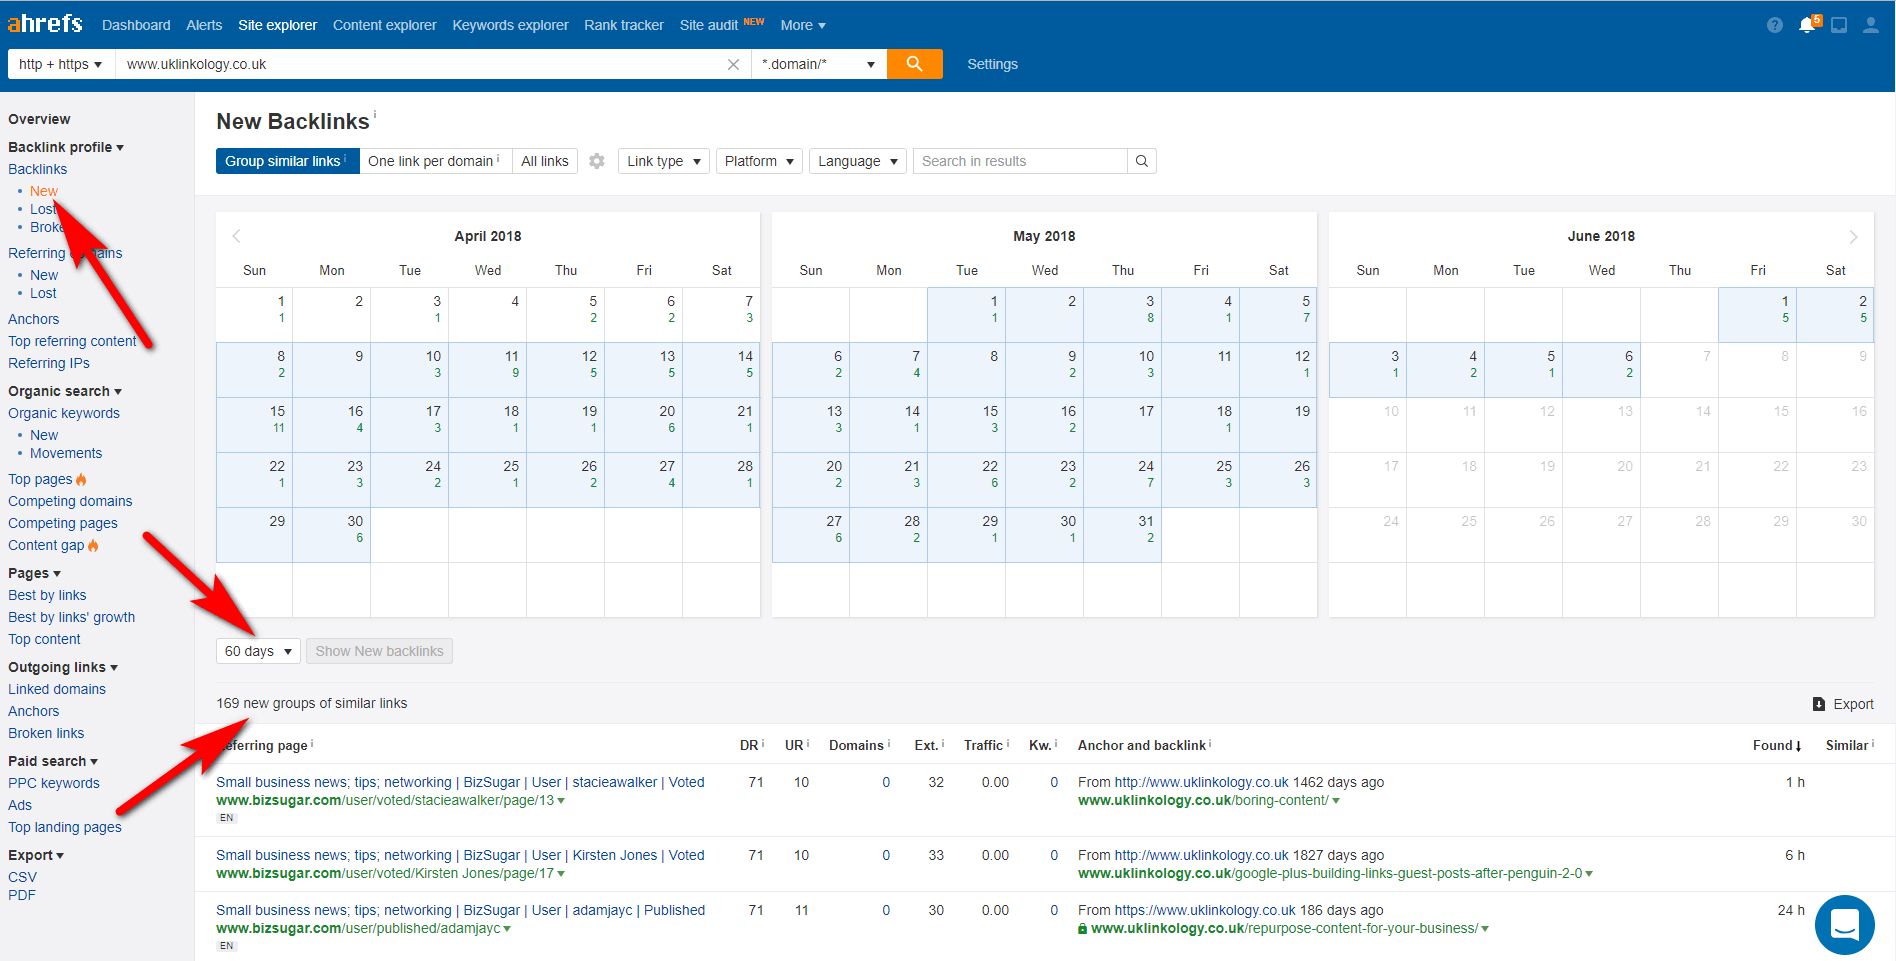Open the chat support bubble

[x=1845, y=925]
